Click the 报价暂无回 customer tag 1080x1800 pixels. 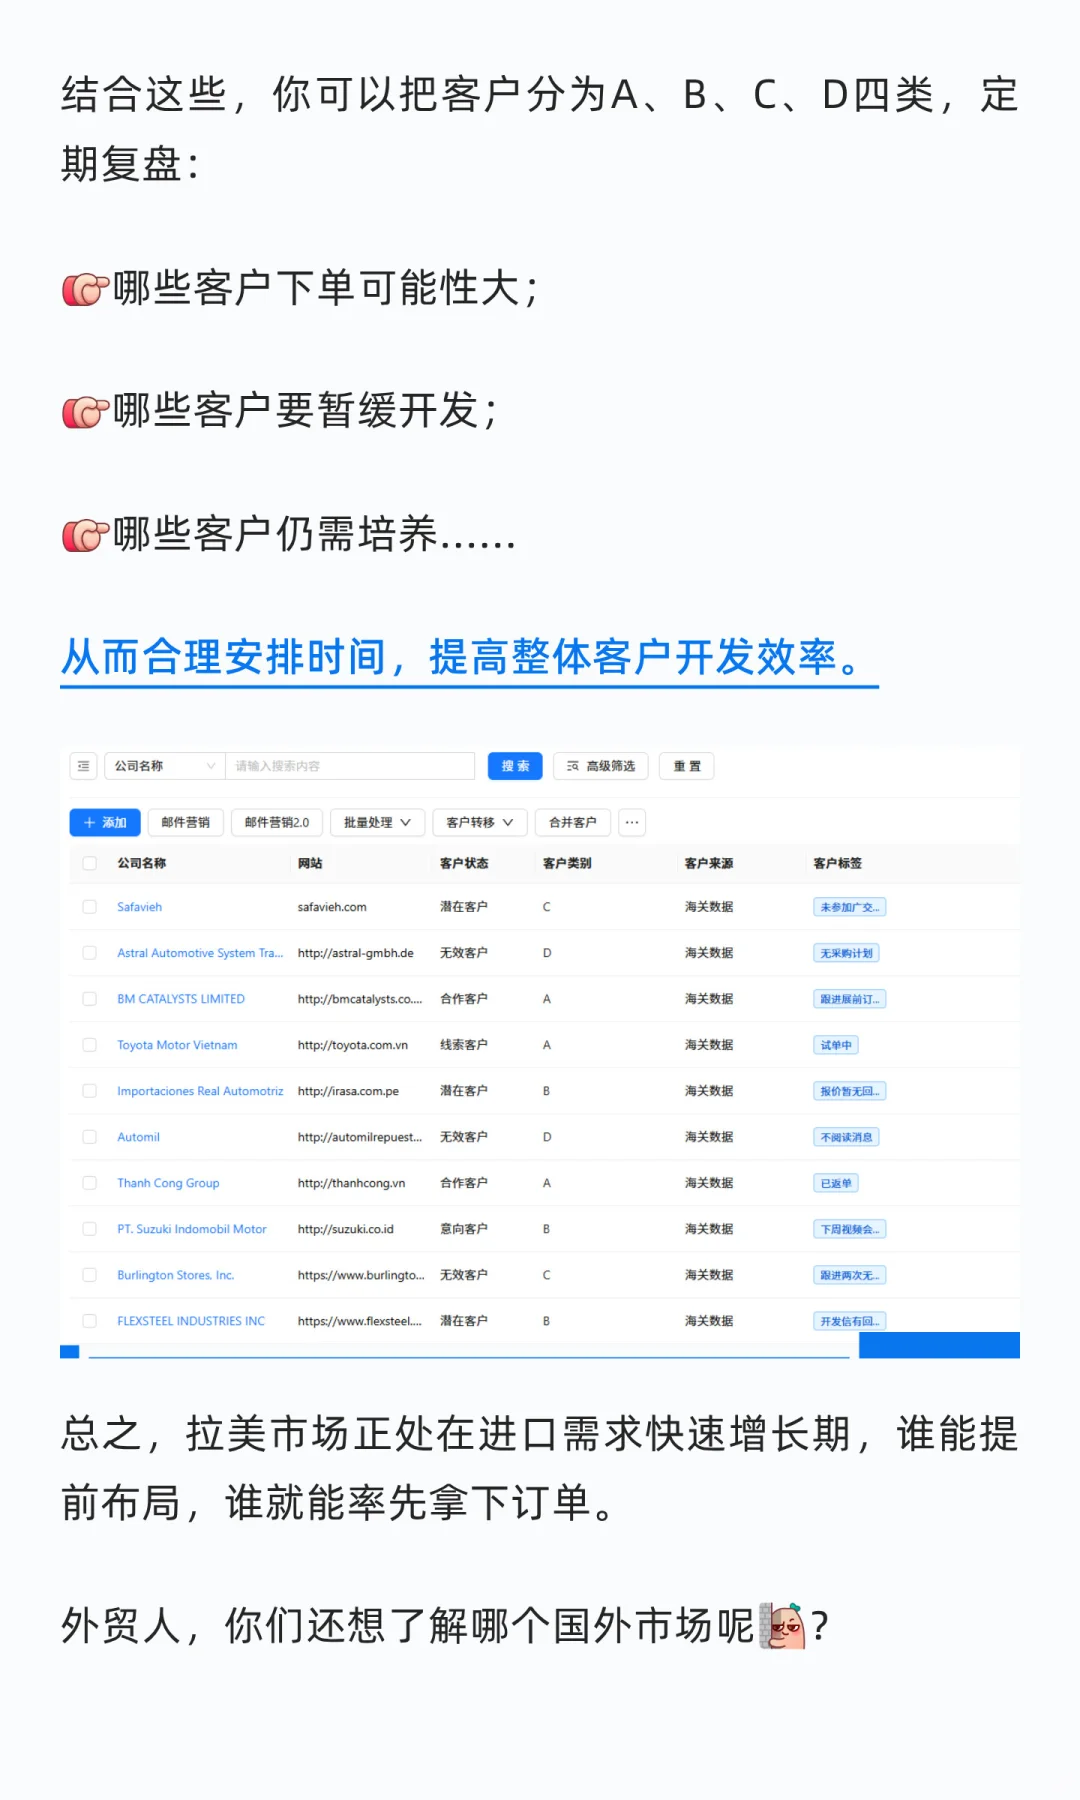pos(849,1091)
